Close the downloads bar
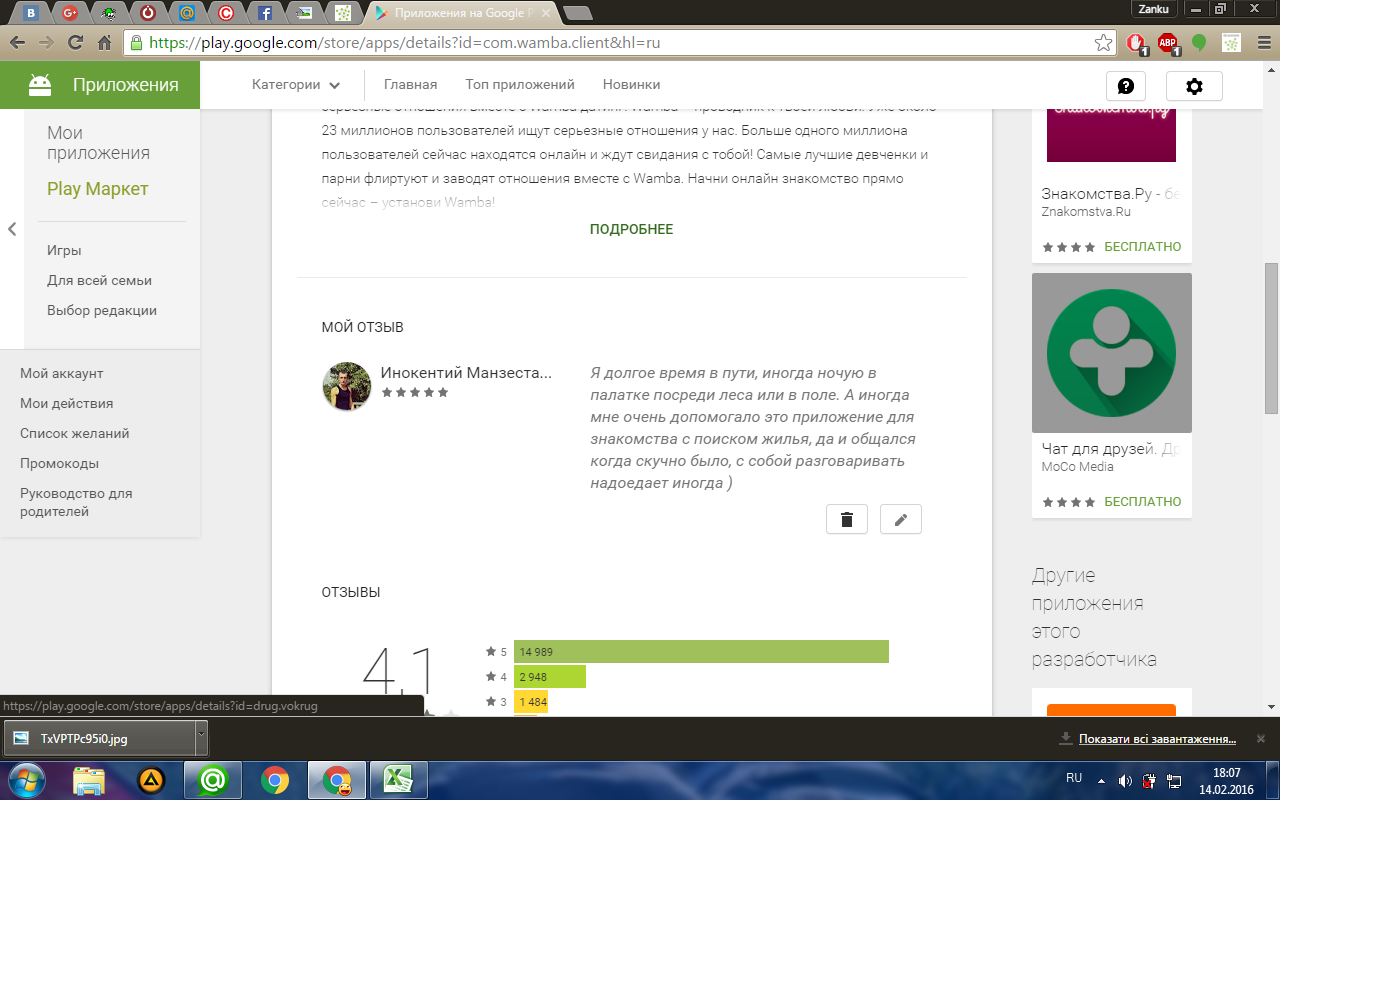The width and height of the screenshot is (1392, 985). [x=1261, y=739]
